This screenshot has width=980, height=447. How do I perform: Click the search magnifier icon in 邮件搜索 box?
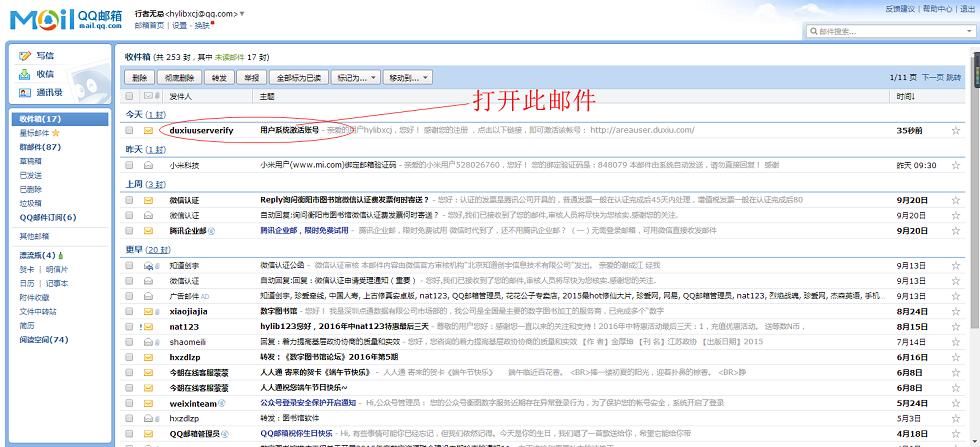tap(814, 31)
